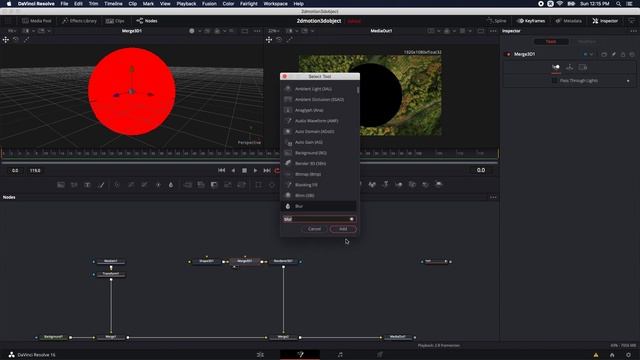Open right viewer zoom dropdown

[x=274, y=31]
